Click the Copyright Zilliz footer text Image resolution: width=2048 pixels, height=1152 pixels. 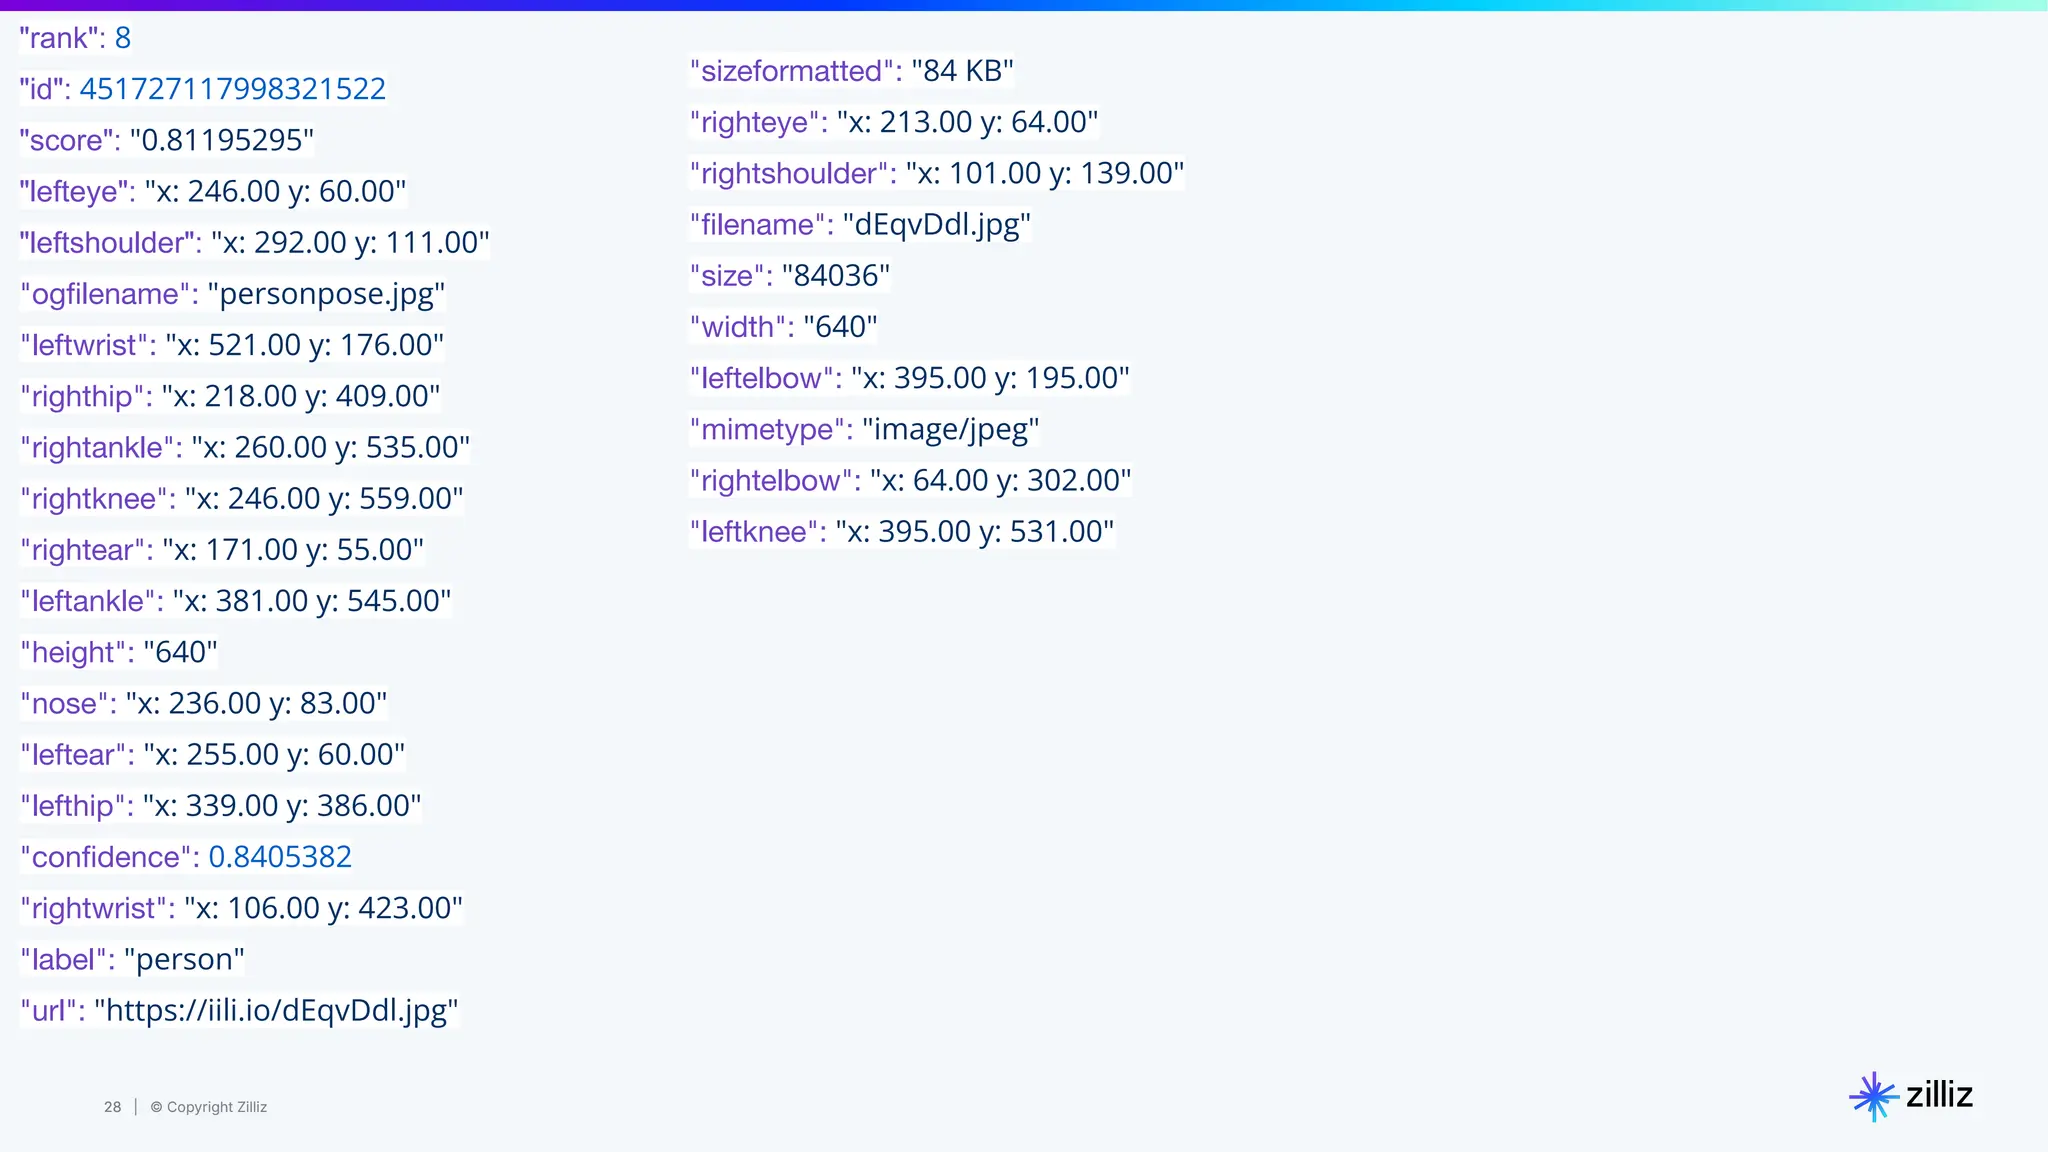click(209, 1107)
